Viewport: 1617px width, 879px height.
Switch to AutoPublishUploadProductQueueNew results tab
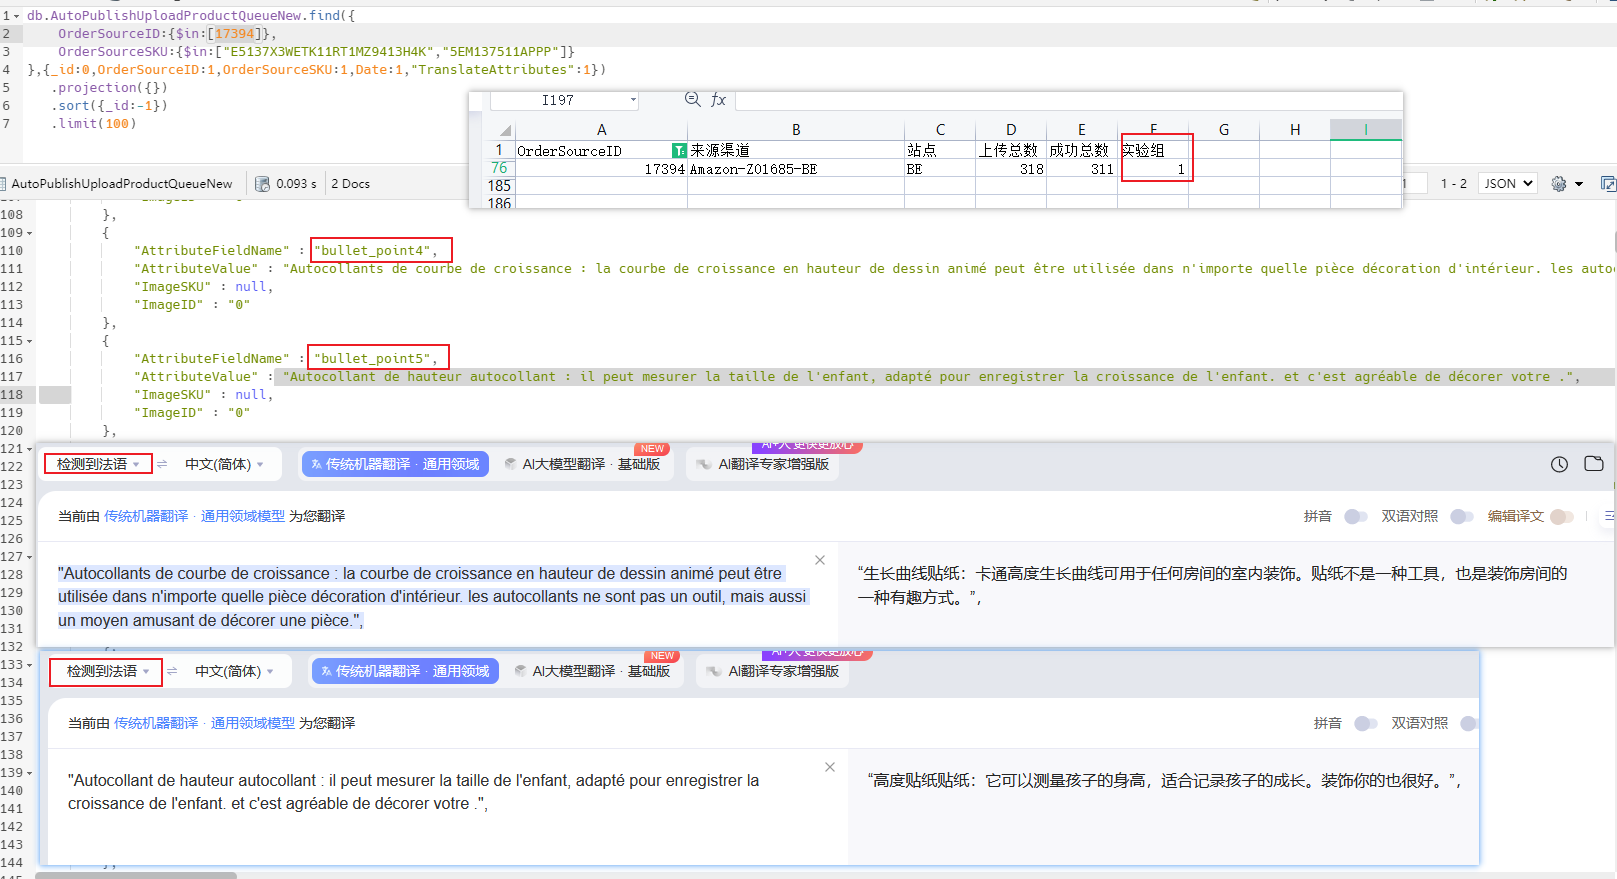122,184
